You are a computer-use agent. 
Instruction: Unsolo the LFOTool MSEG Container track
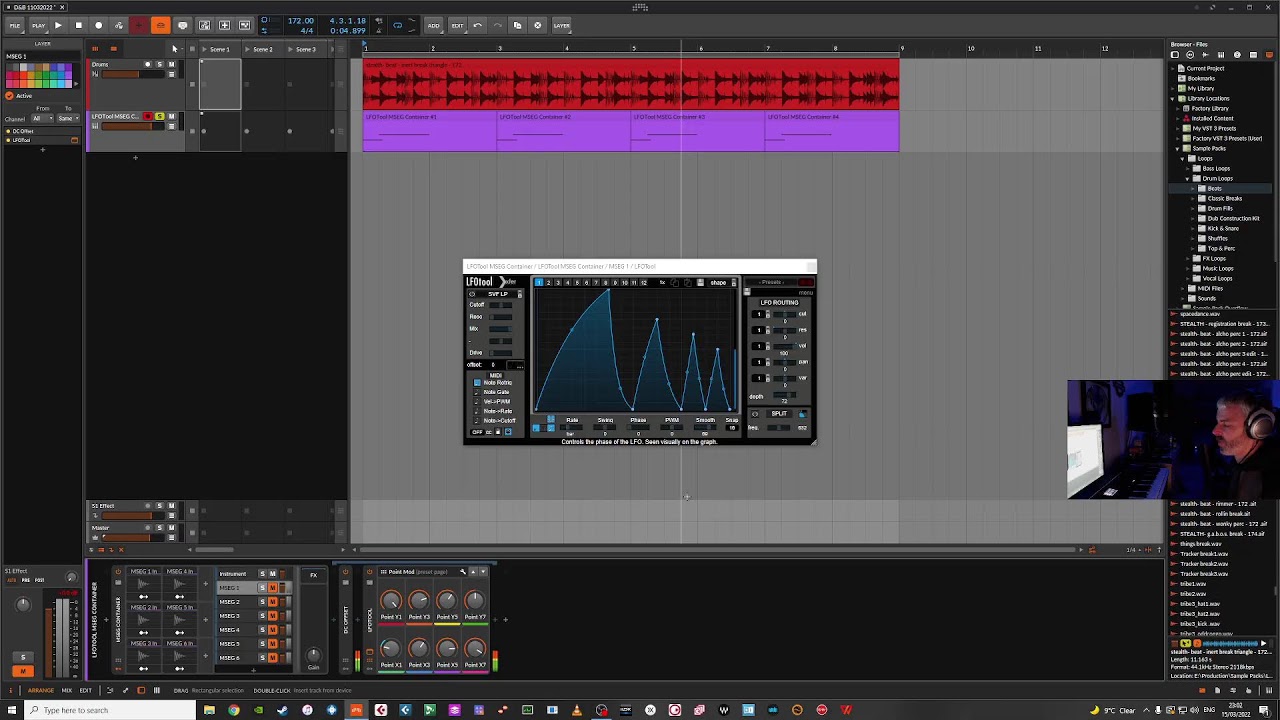point(159,116)
